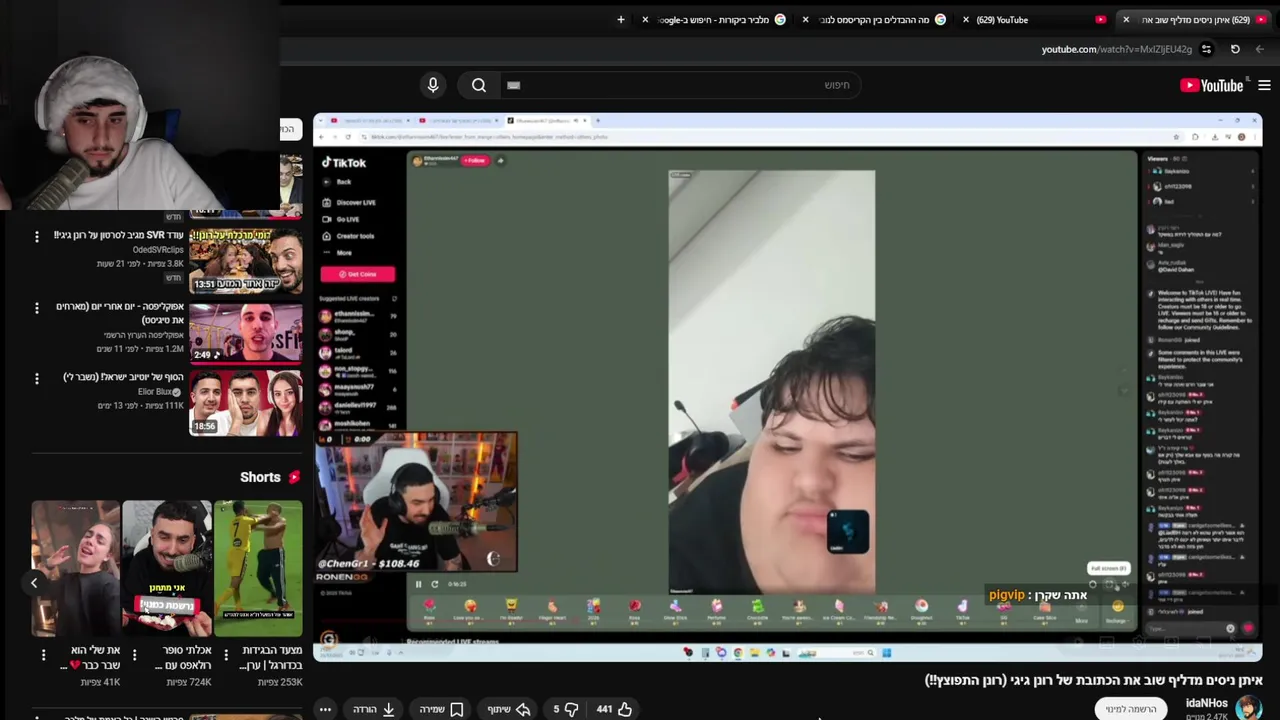
Task: Click the previous arrow in Shorts shelf
Action: [x=34, y=583]
